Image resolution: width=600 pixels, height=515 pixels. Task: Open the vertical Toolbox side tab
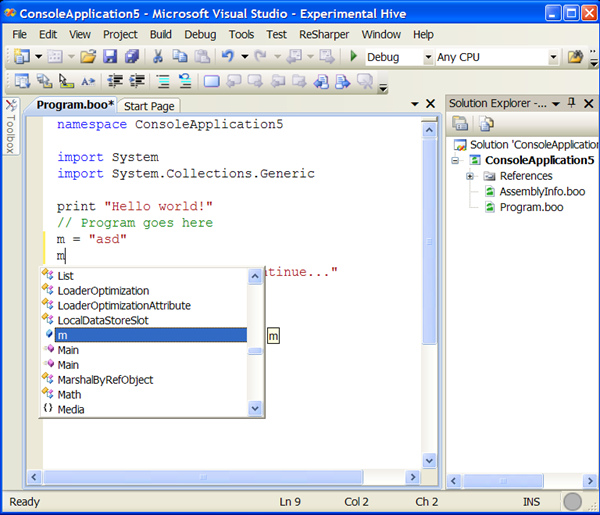tap(10, 128)
